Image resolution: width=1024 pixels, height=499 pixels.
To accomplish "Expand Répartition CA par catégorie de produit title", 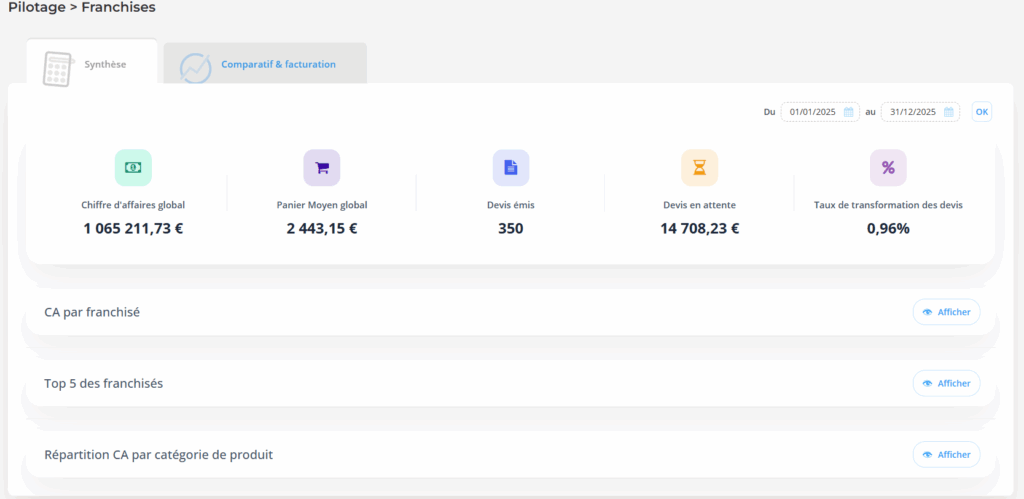I will (x=159, y=454).
